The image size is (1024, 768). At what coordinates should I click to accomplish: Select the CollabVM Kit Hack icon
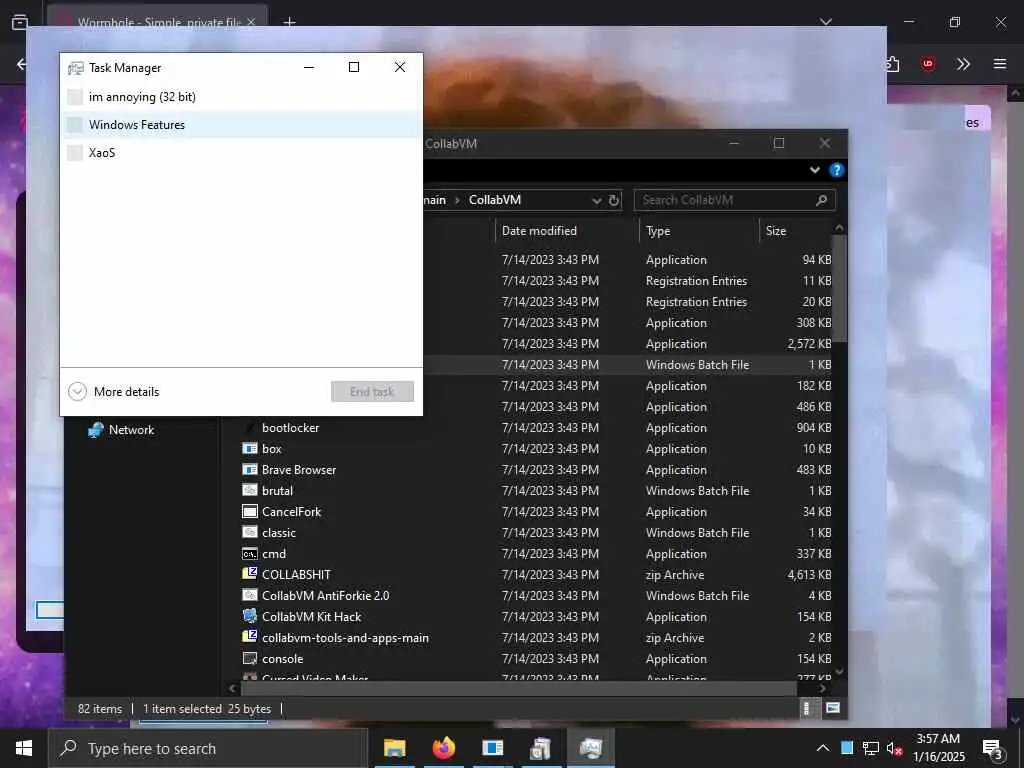tap(249, 616)
